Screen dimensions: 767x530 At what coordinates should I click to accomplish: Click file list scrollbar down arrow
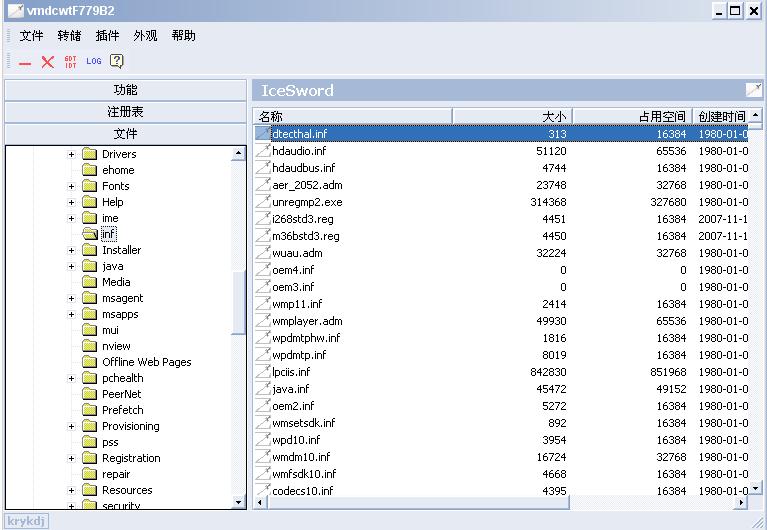coord(756,487)
